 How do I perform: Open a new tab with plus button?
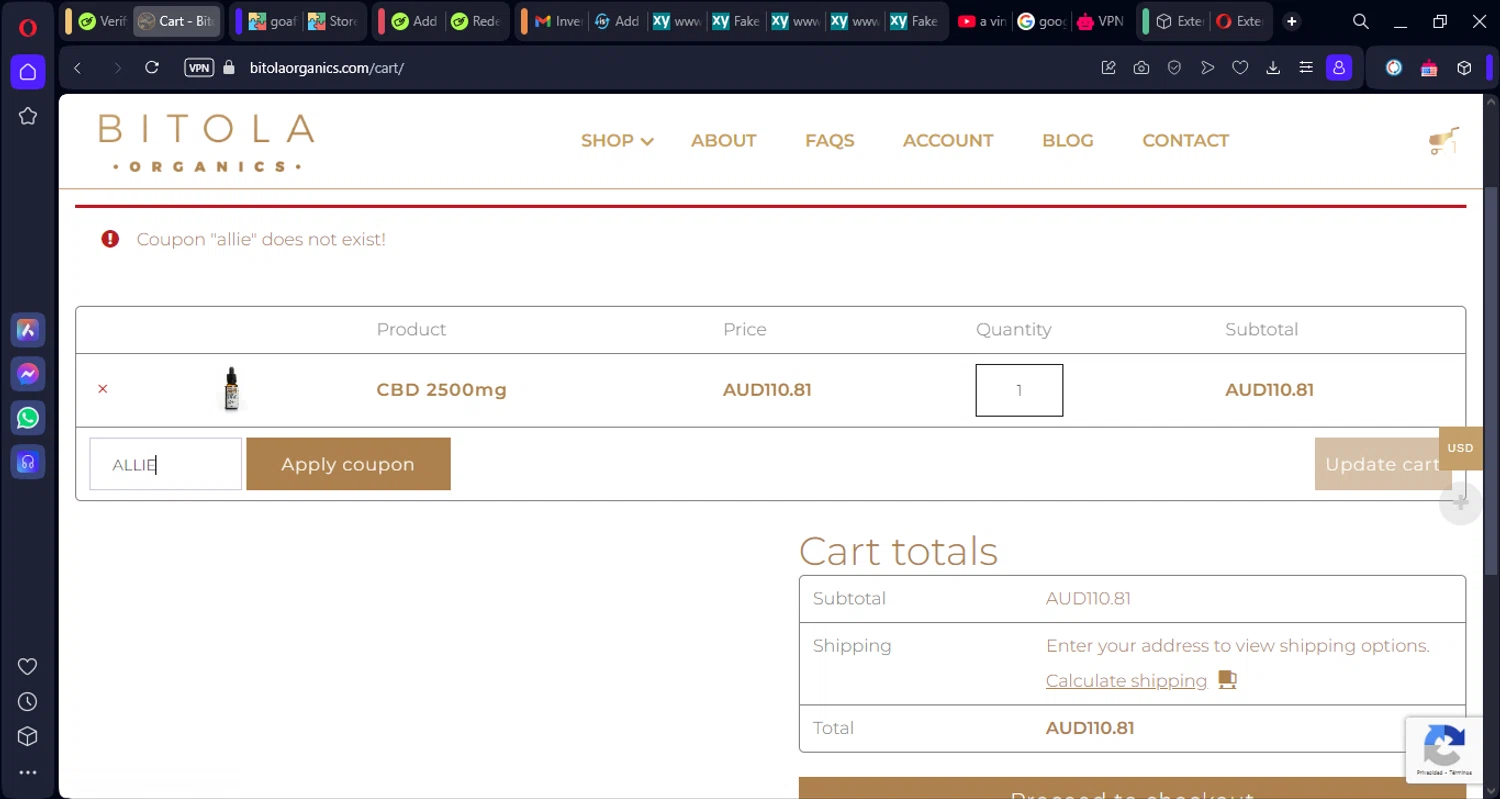(x=1292, y=21)
